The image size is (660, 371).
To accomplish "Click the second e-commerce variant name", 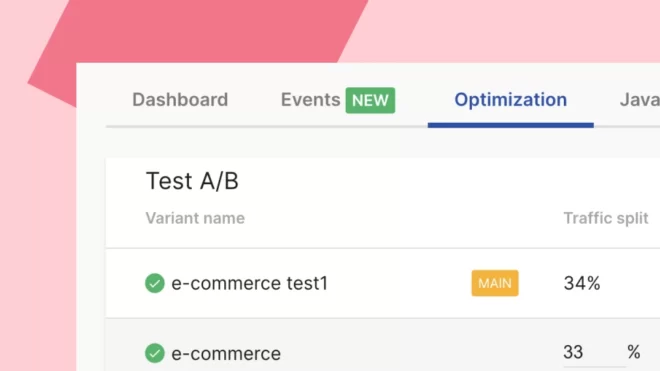I will click(226, 353).
